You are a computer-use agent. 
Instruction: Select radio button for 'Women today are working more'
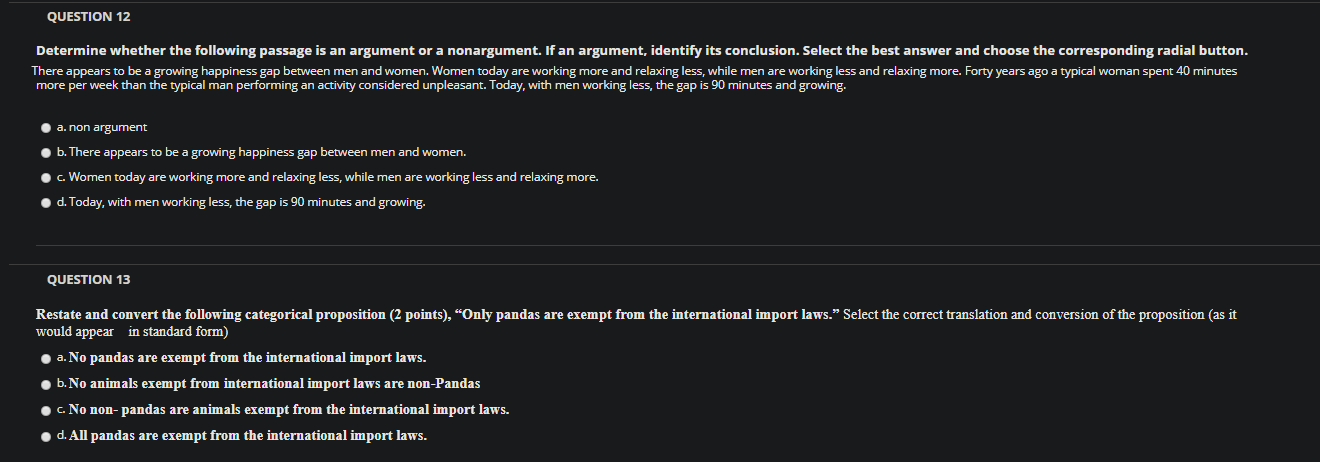tap(46, 178)
